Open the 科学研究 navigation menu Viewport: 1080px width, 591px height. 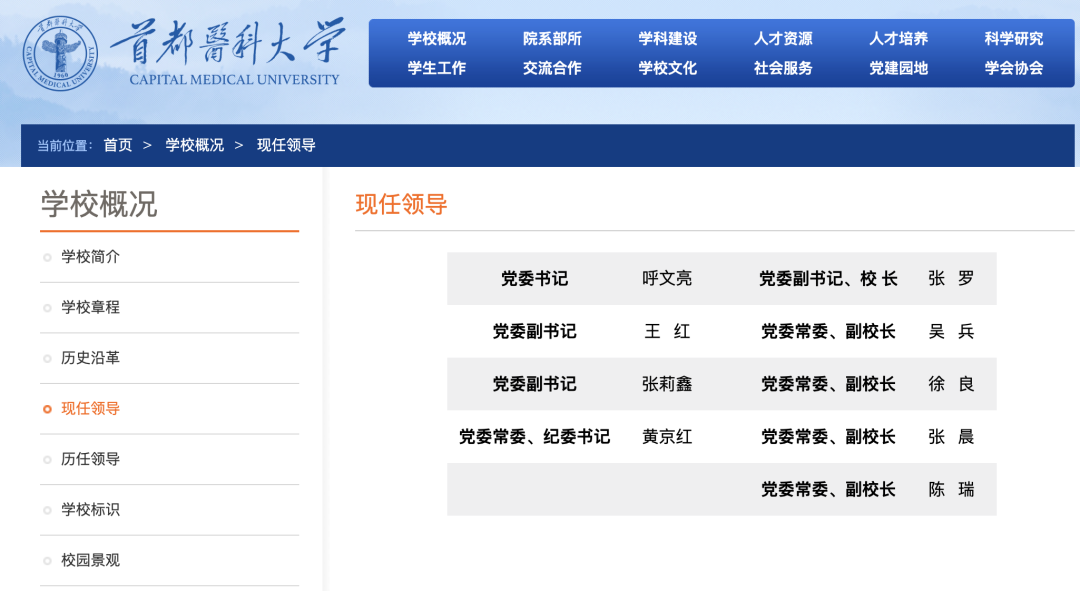click(1014, 39)
